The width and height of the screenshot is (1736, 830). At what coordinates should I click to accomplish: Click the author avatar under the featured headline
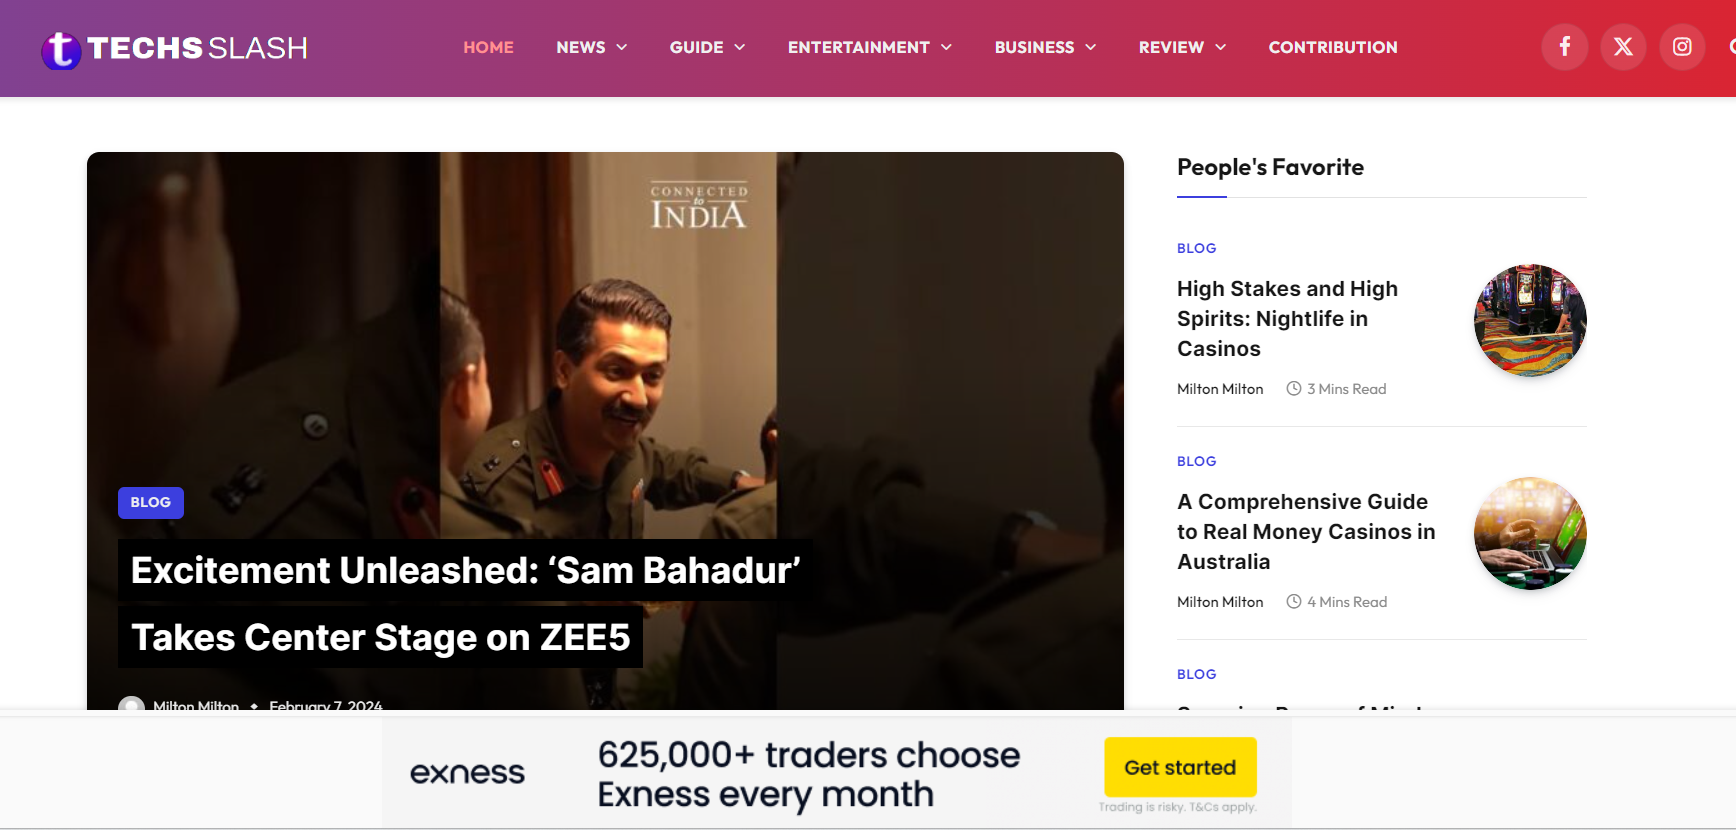(x=131, y=704)
